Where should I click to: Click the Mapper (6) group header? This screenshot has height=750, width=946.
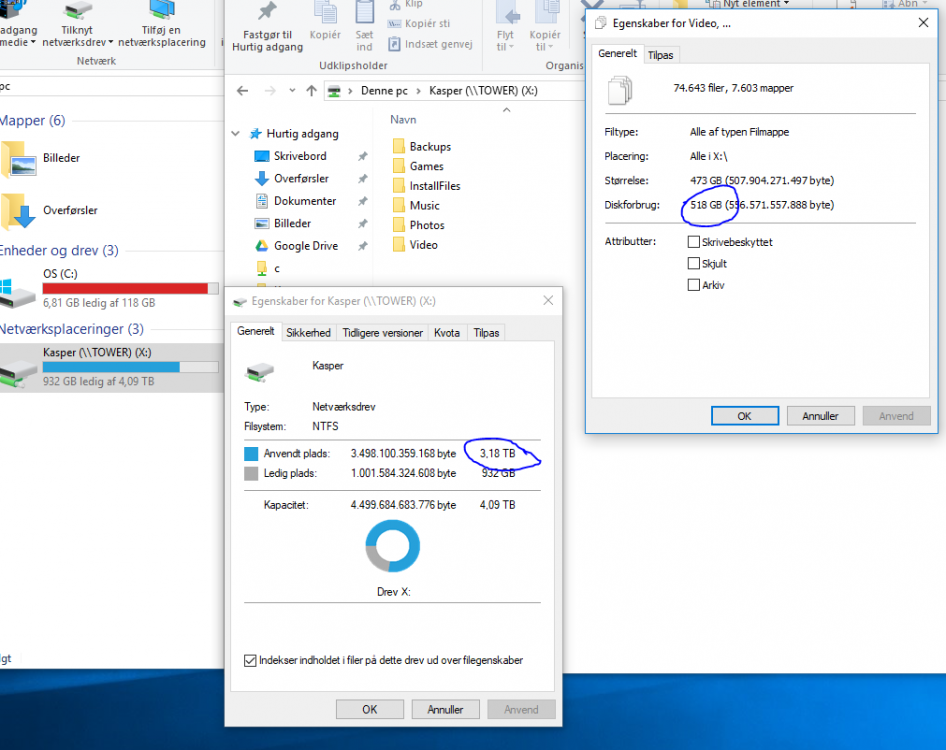(33, 120)
